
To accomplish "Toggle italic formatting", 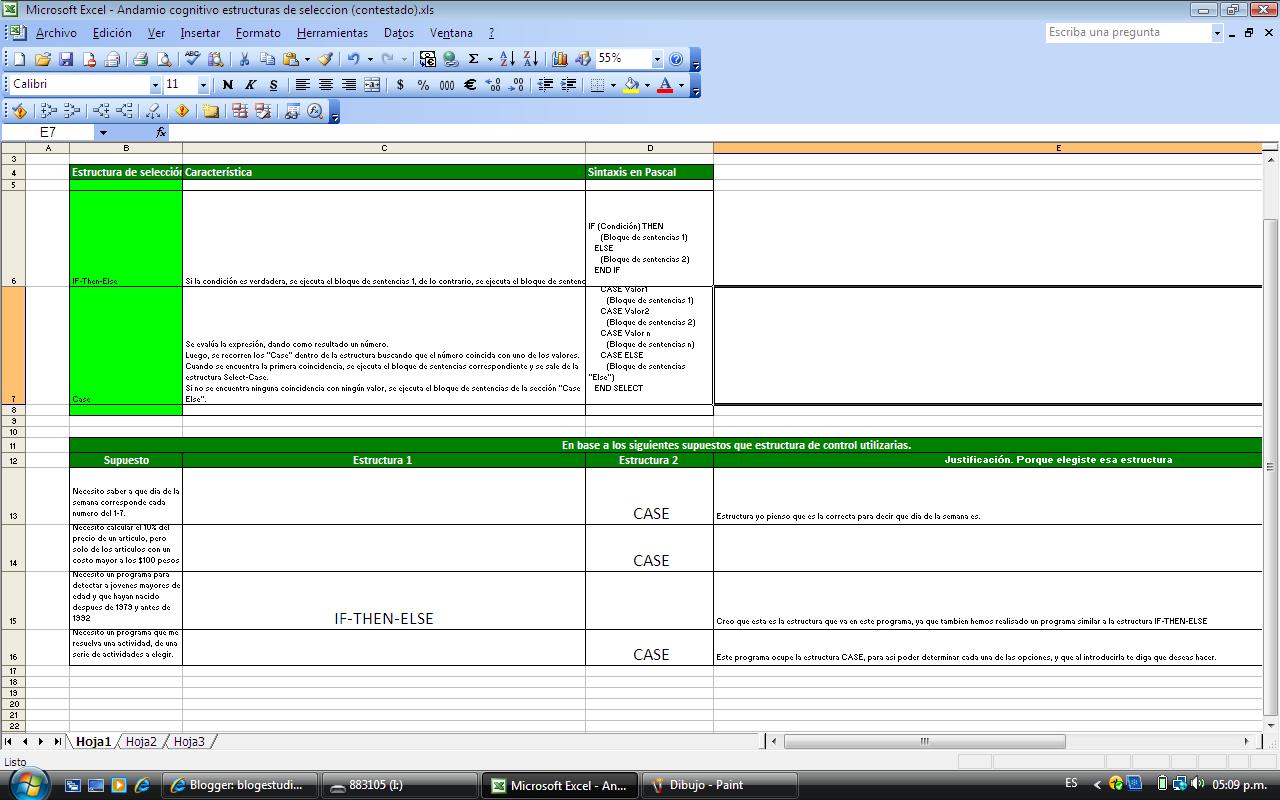I will tap(250, 85).
